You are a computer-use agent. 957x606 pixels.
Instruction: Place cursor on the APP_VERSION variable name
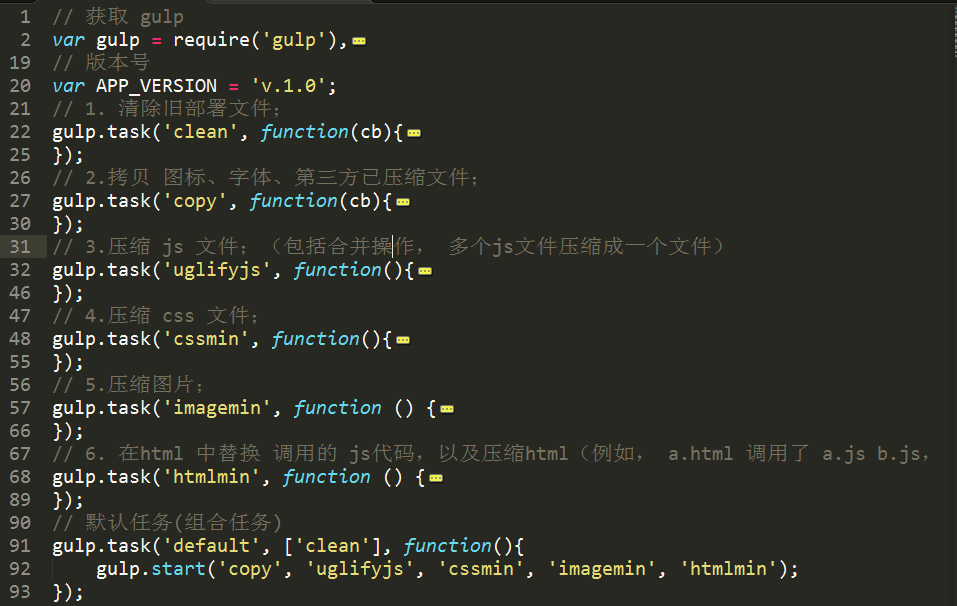[x=156, y=86]
